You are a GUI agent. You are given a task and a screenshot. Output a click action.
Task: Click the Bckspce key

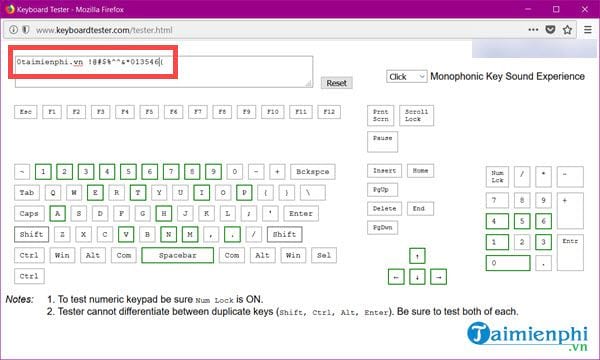[x=313, y=172]
